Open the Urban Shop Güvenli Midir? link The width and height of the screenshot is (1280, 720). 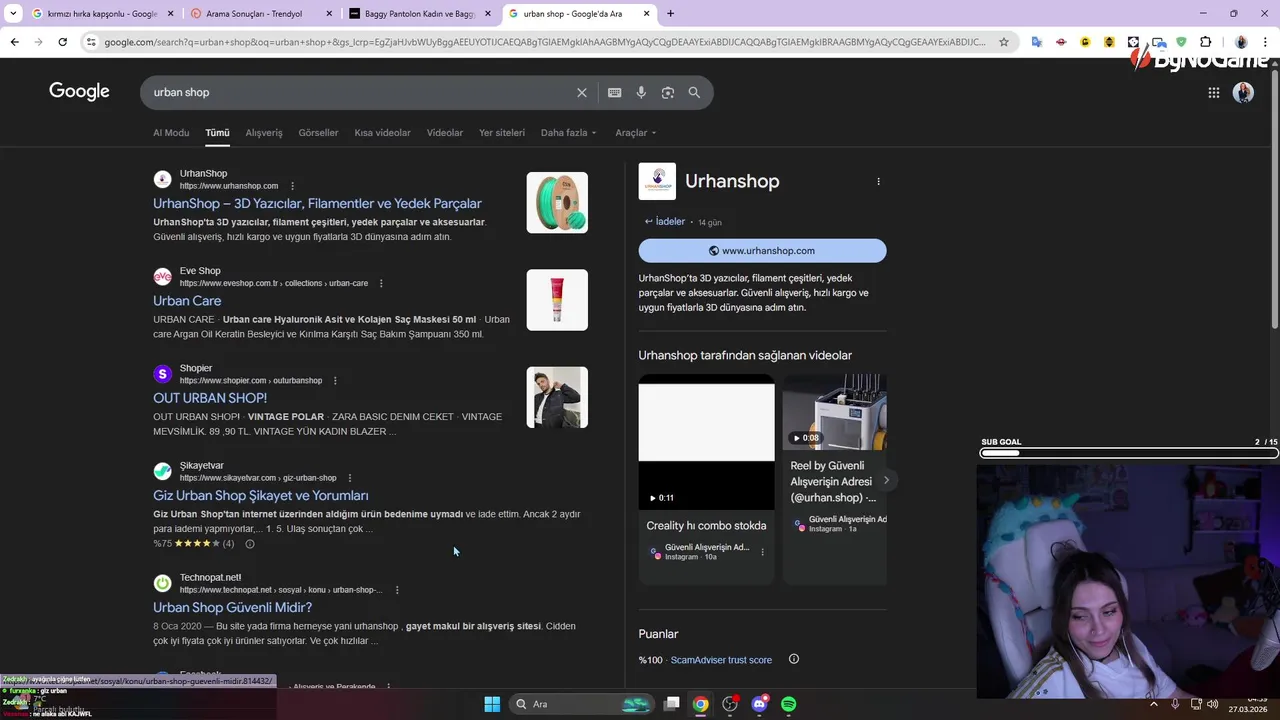point(232,608)
